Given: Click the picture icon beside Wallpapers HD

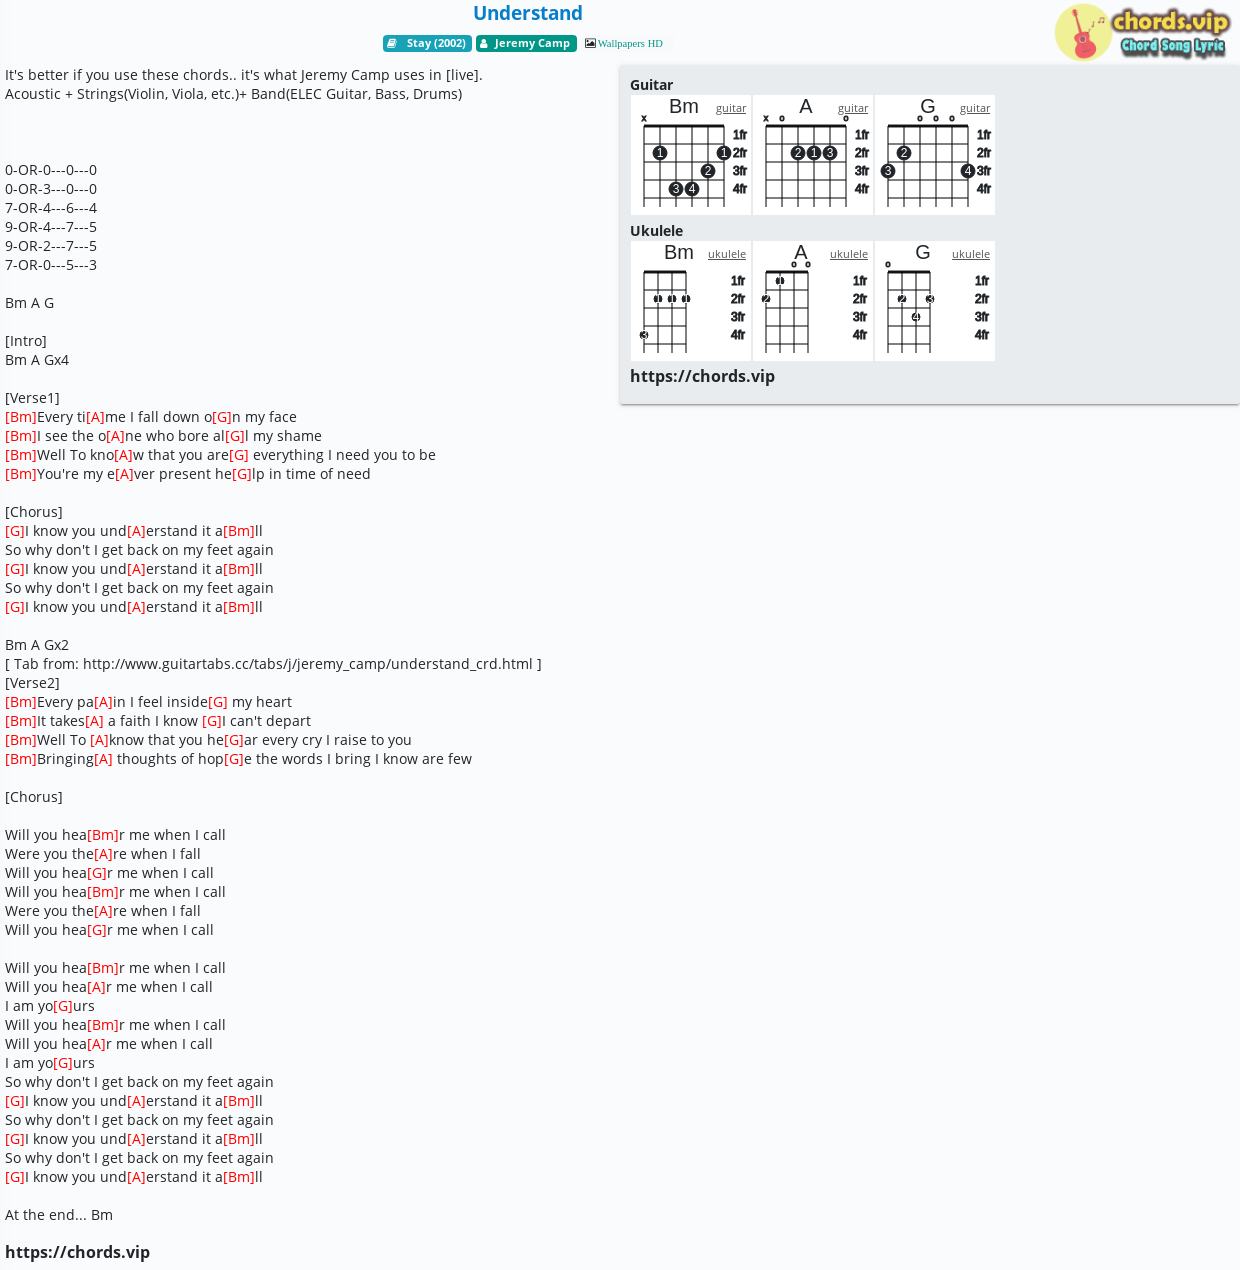Looking at the screenshot, I should click(x=590, y=43).
